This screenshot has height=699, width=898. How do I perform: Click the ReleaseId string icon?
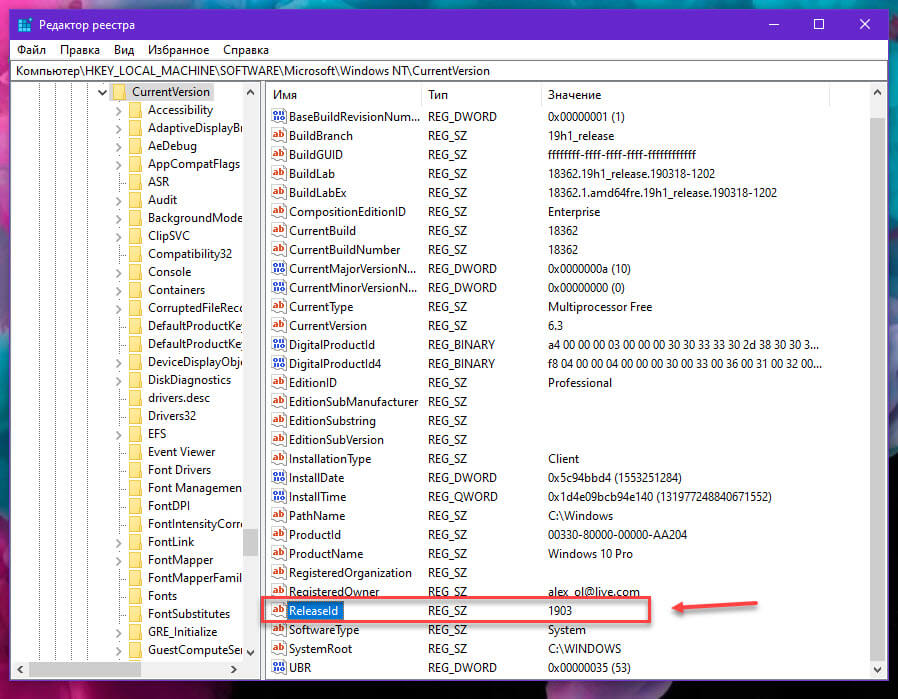point(278,610)
